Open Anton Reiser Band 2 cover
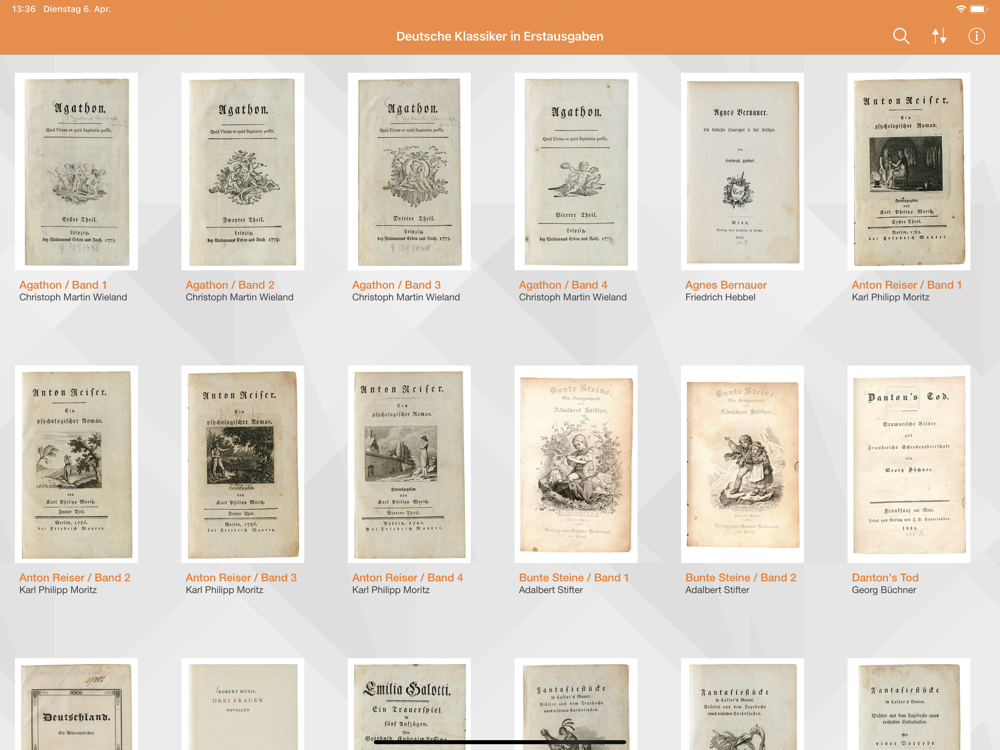Viewport: 1000px width, 750px height. point(77,464)
